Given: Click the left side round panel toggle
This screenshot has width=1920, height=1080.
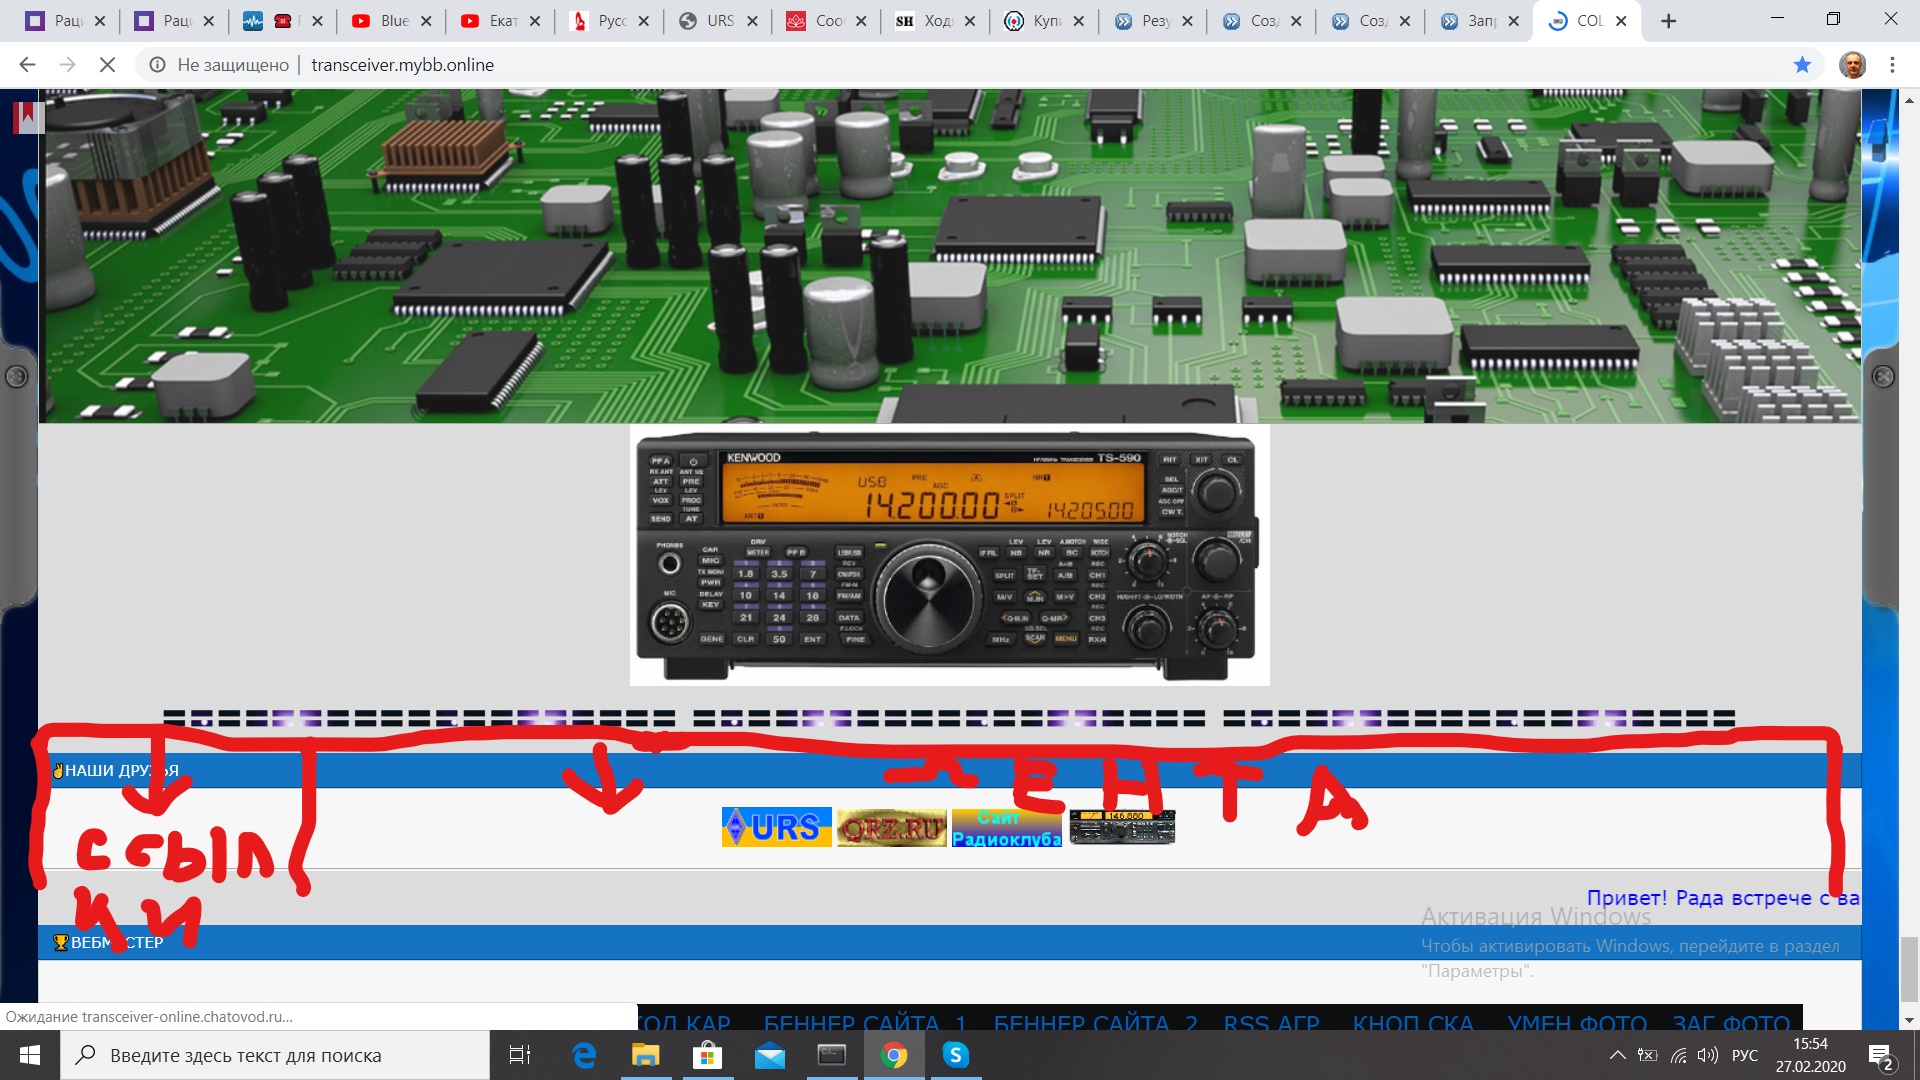Looking at the screenshot, I should pyautogui.click(x=16, y=377).
